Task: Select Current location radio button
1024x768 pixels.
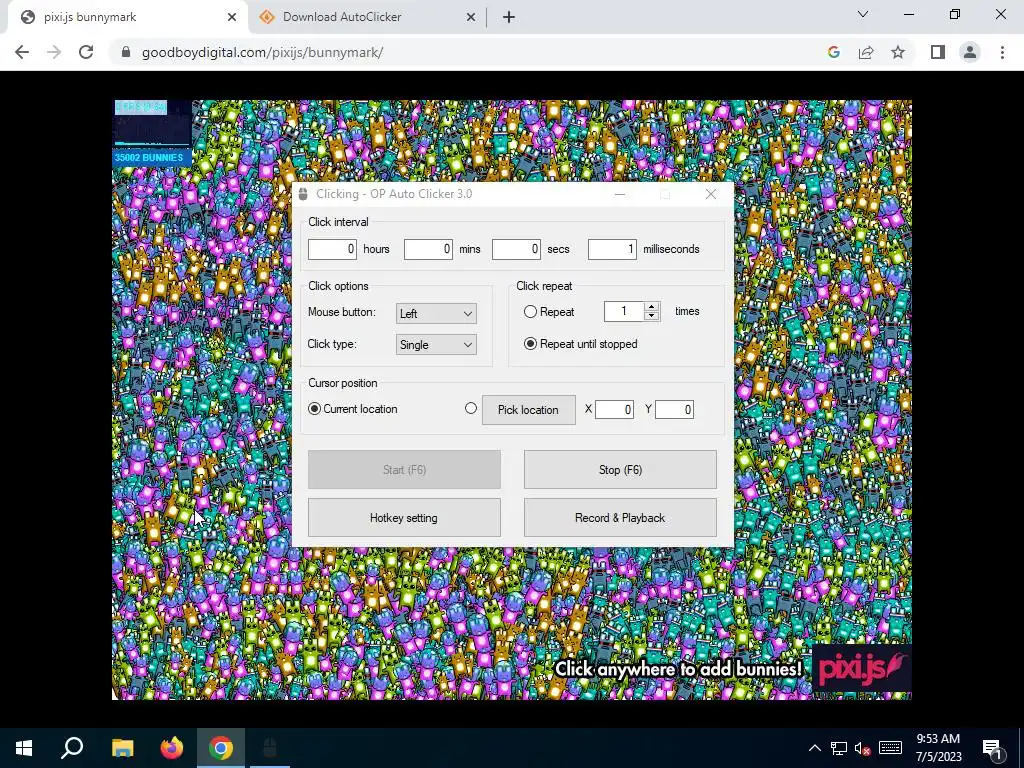Action: (x=314, y=409)
